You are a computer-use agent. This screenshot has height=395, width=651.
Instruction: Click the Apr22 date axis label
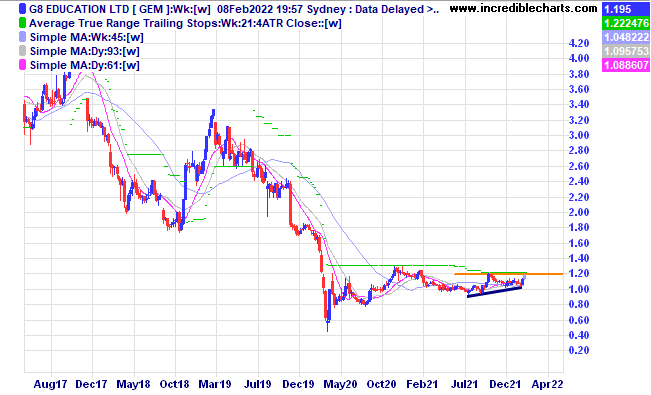click(547, 384)
